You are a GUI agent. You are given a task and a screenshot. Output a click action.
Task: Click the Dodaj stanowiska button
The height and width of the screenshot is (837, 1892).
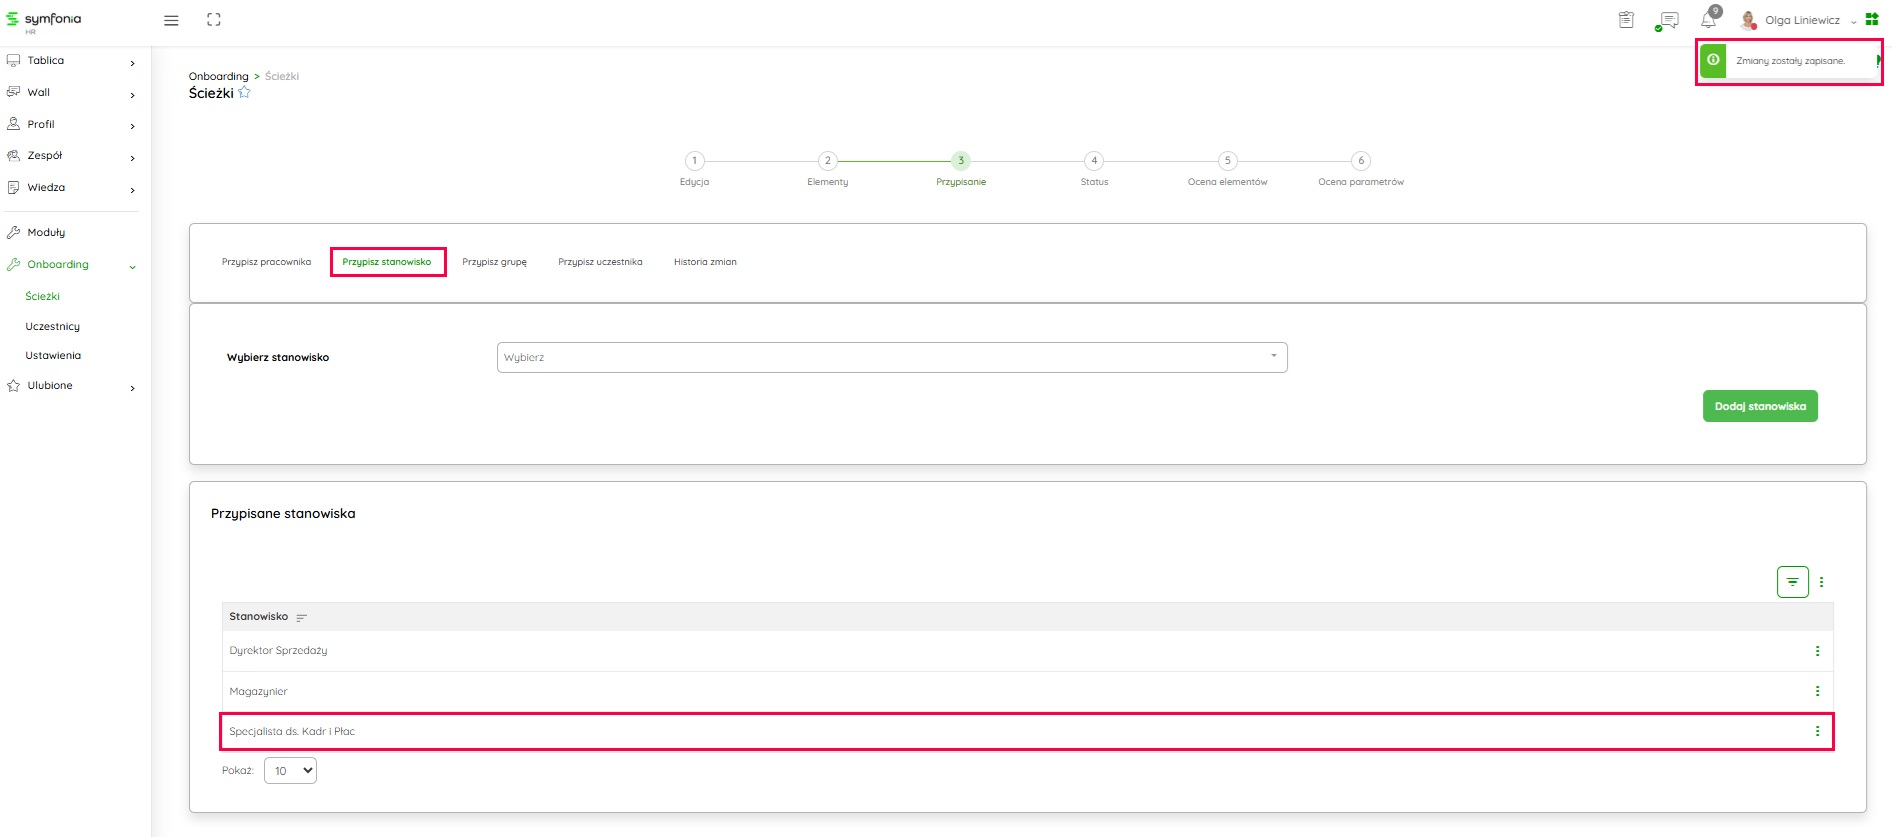coord(1759,406)
